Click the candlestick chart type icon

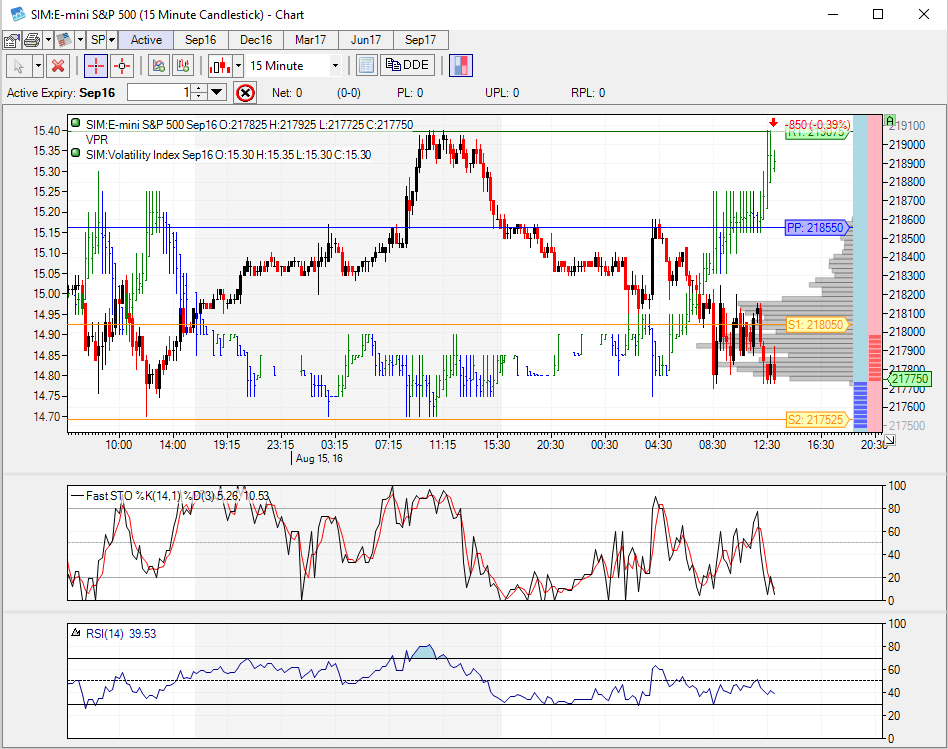pos(218,66)
